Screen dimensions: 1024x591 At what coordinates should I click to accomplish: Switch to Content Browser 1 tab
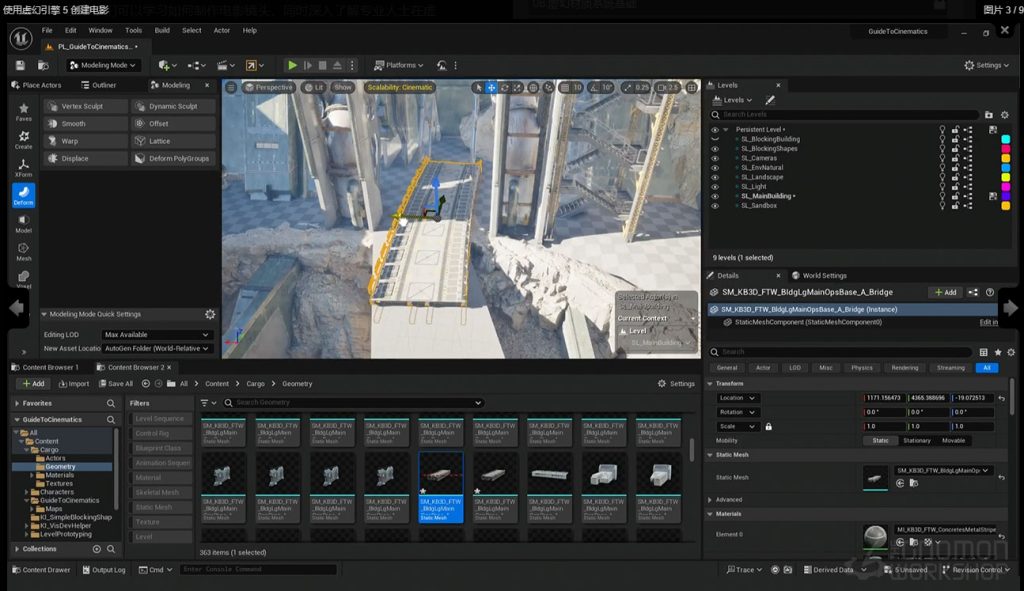[45, 367]
